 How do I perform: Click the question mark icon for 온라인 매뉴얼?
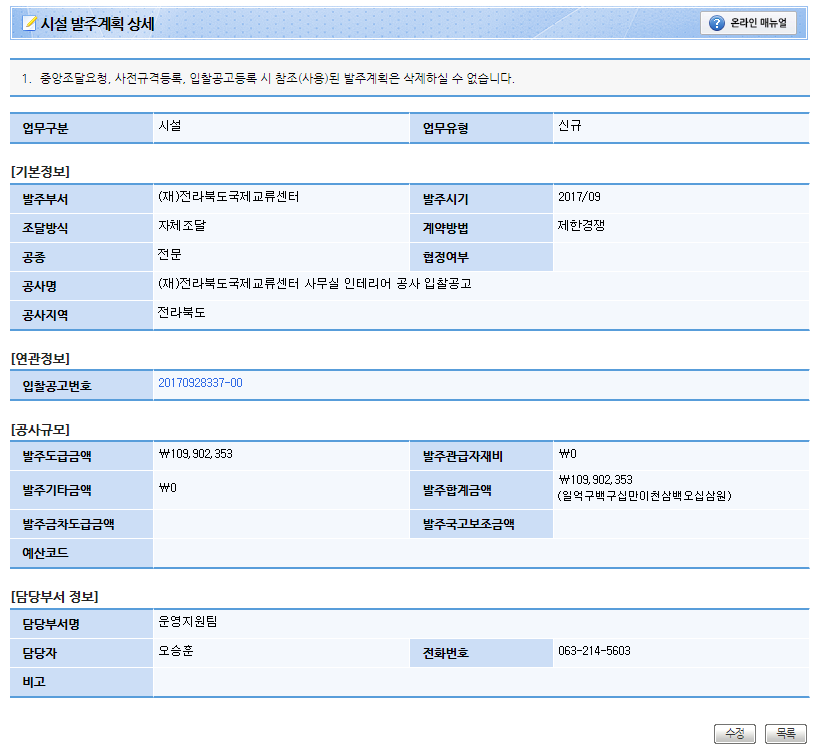pyautogui.click(x=716, y=23)
